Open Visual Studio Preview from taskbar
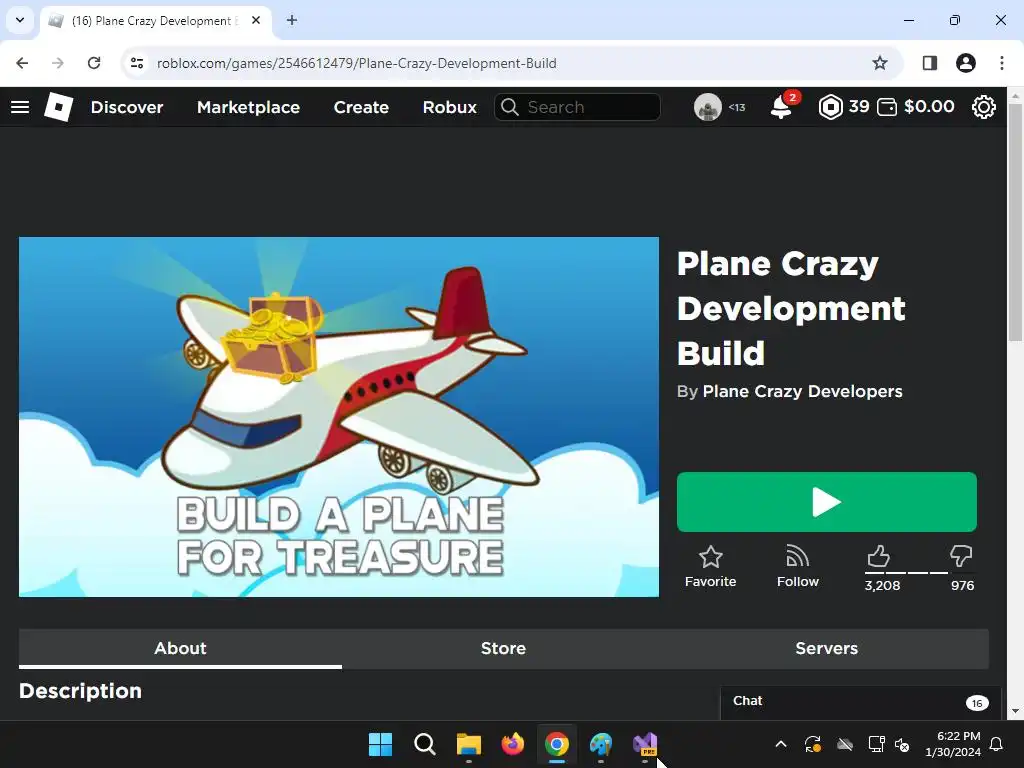This screenshot has height=768, width=1024. tap(645, 744)
